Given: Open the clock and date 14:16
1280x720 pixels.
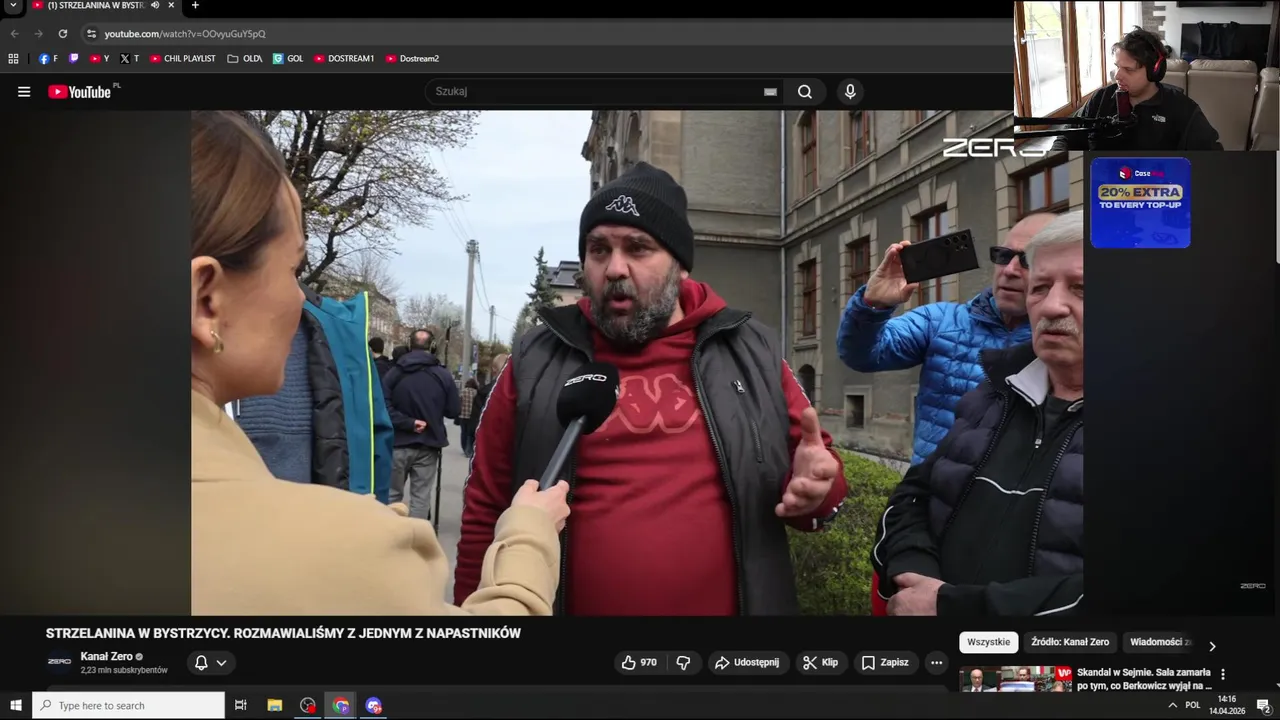Looking at the screenshot, I should 1227,705.
